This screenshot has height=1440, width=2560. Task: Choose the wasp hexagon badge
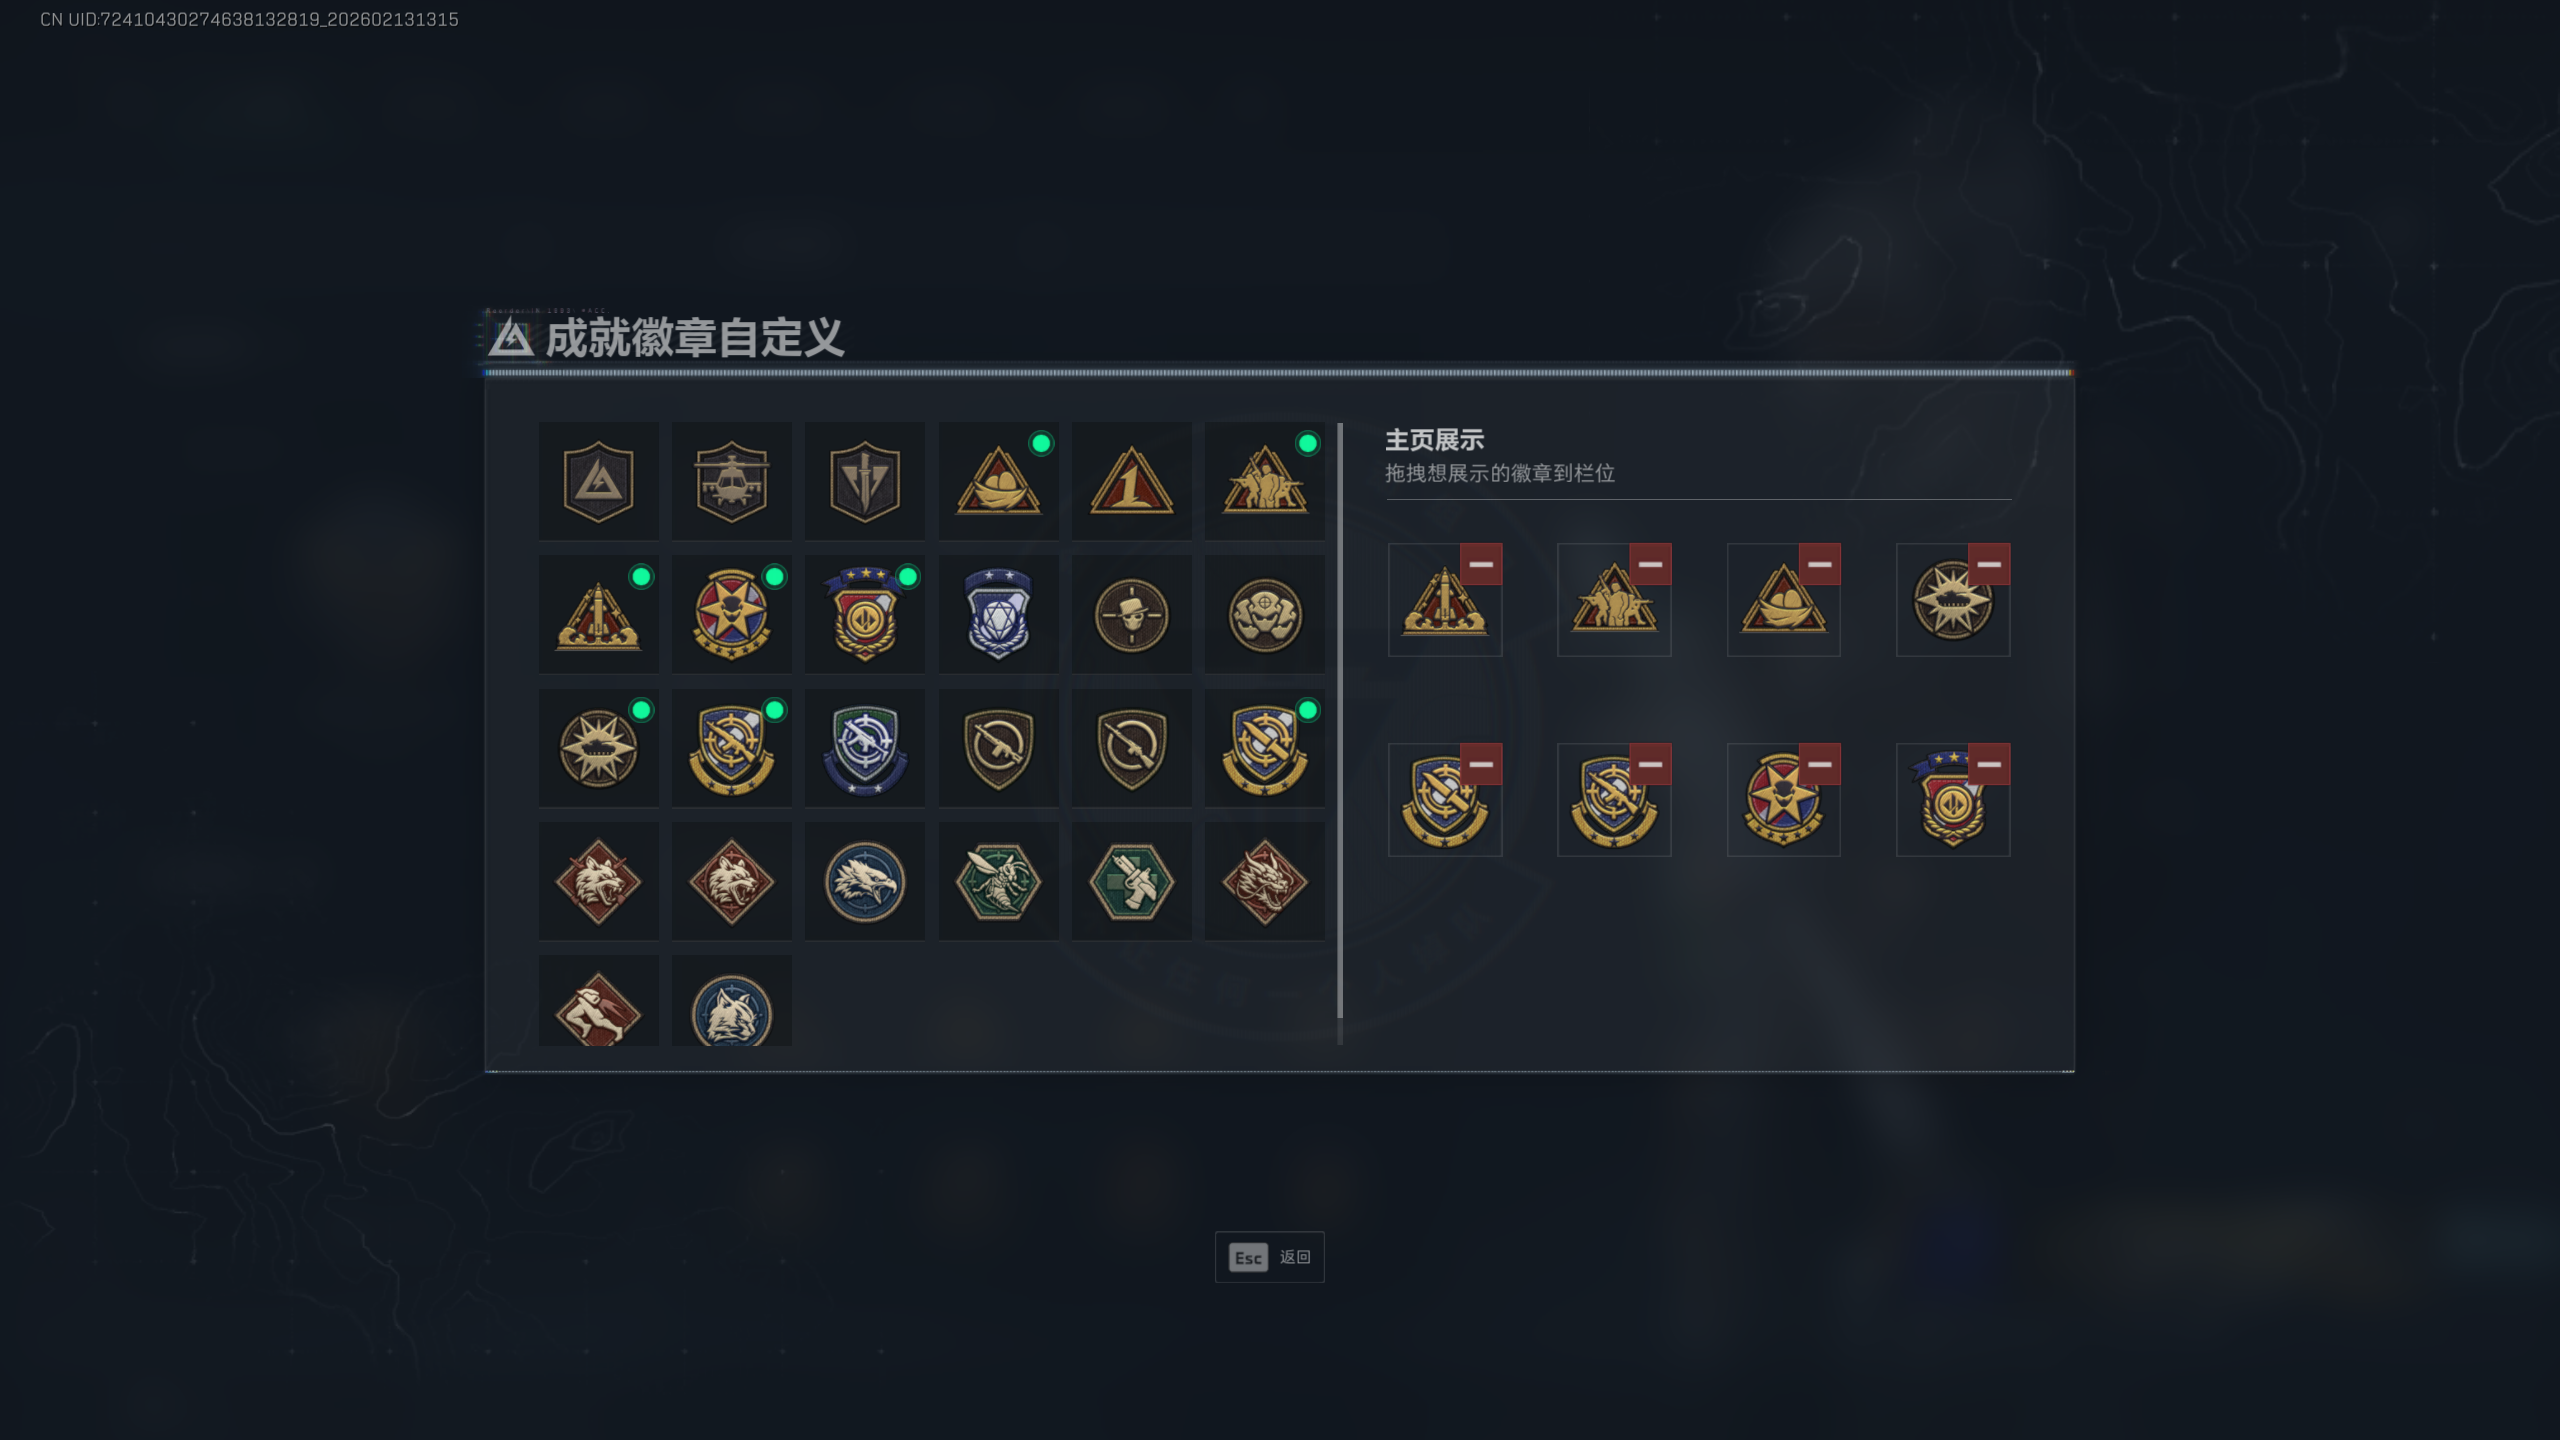pos(998,881)
